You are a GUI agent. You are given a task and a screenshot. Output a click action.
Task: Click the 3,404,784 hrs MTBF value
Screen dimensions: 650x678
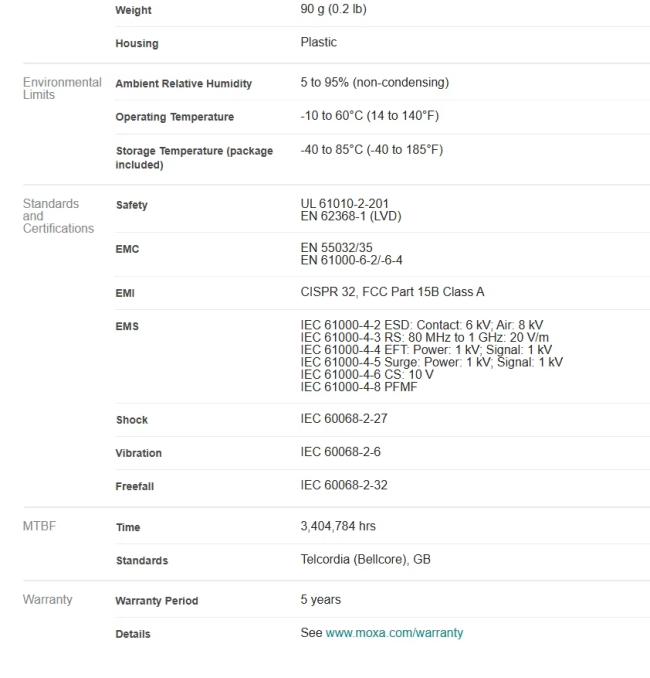click(x=338, y=526)
